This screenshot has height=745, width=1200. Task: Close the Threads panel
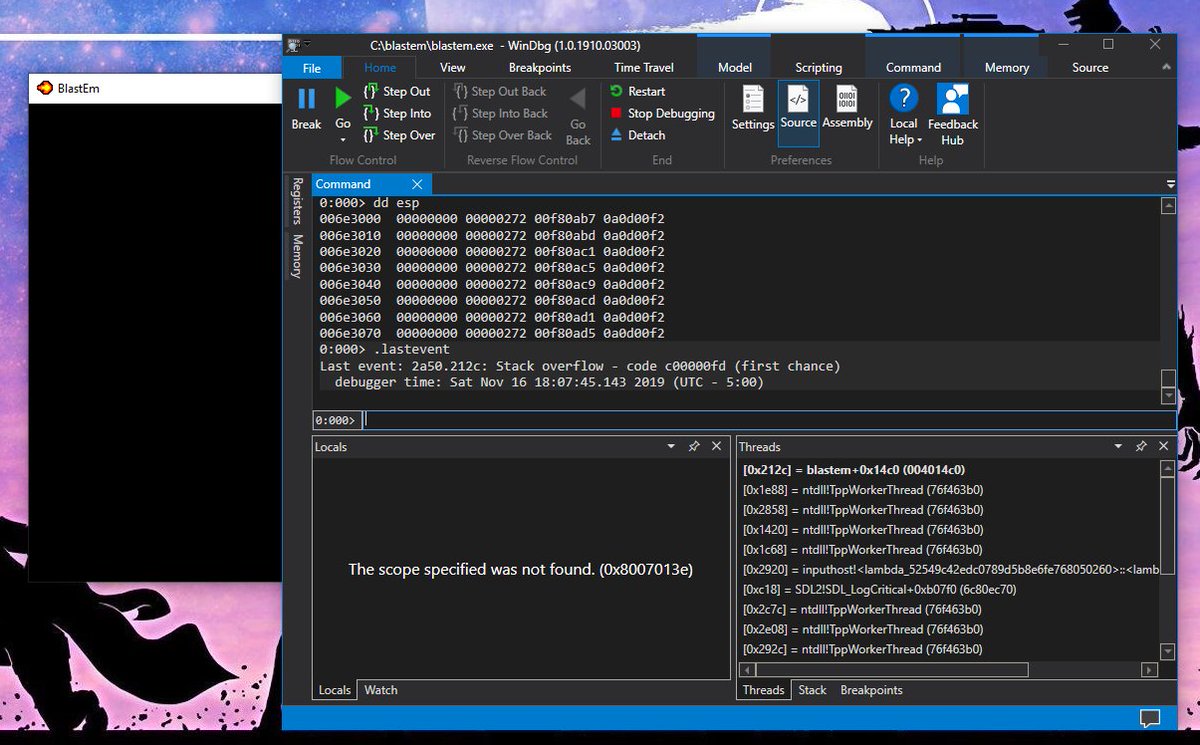pos(1163,447)
